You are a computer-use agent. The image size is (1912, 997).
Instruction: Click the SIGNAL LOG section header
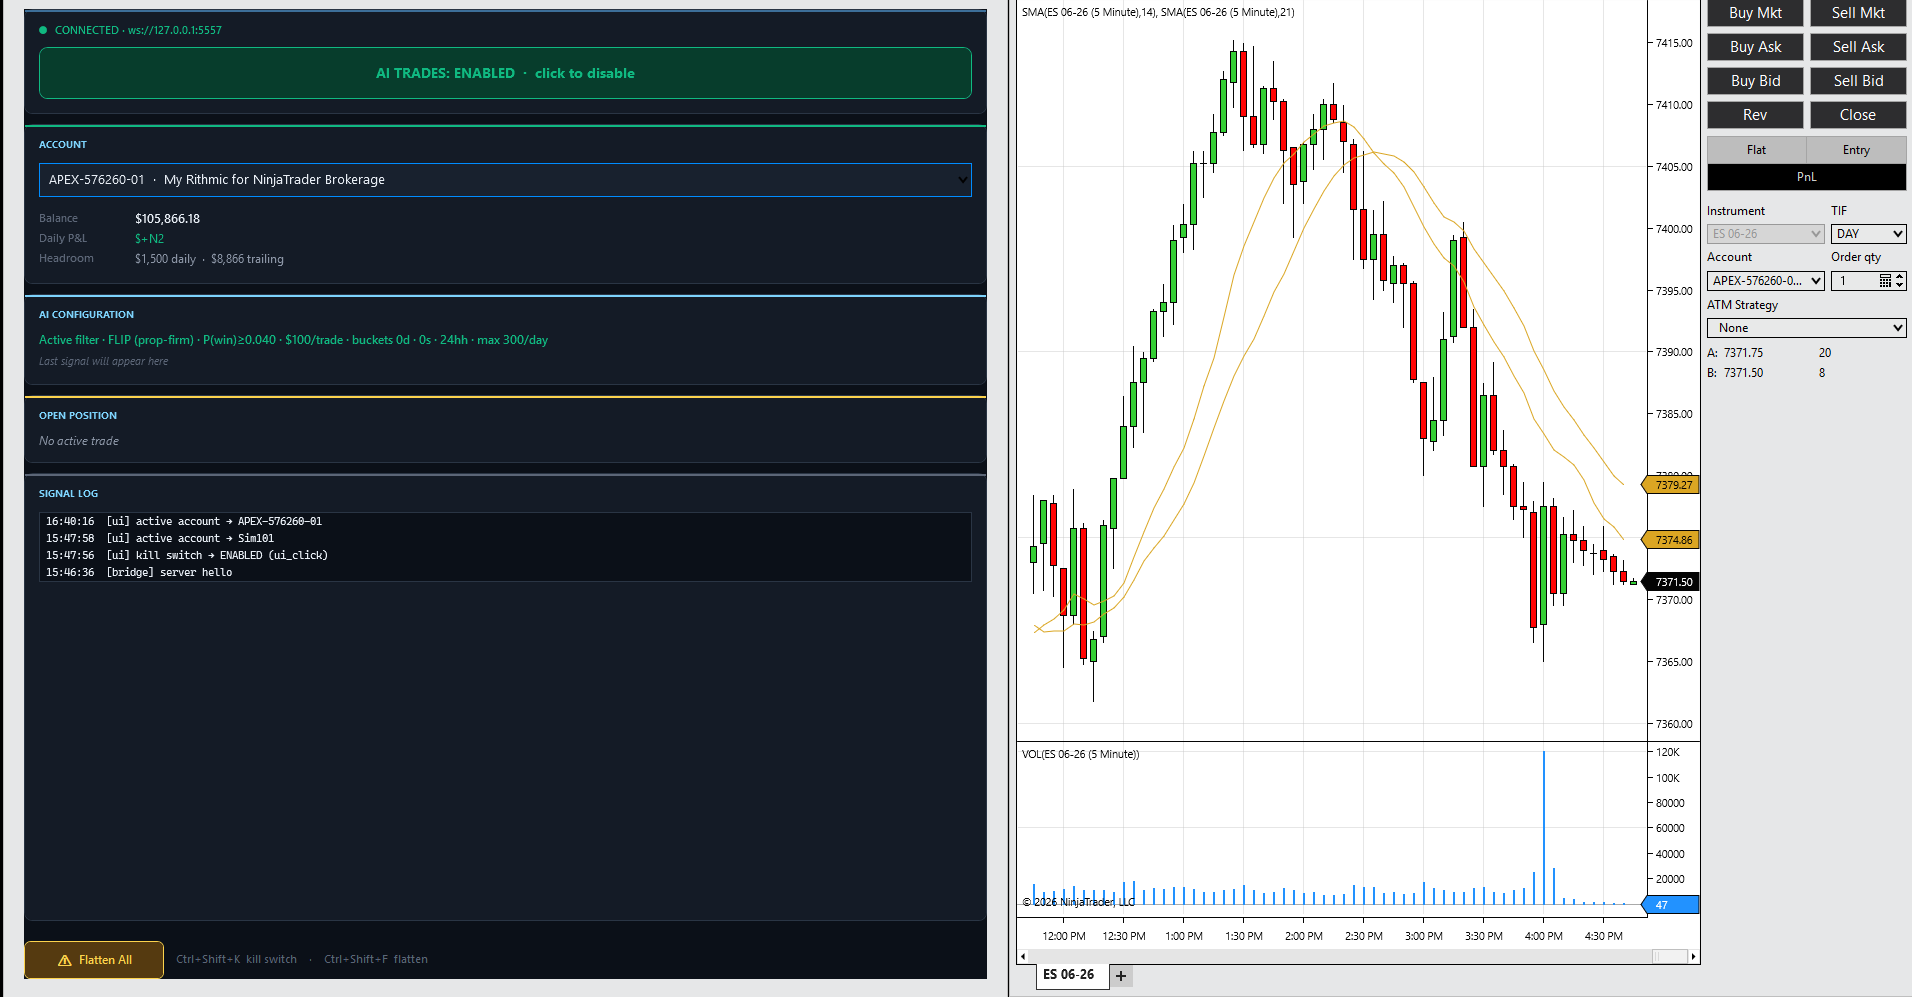(68, 494)
